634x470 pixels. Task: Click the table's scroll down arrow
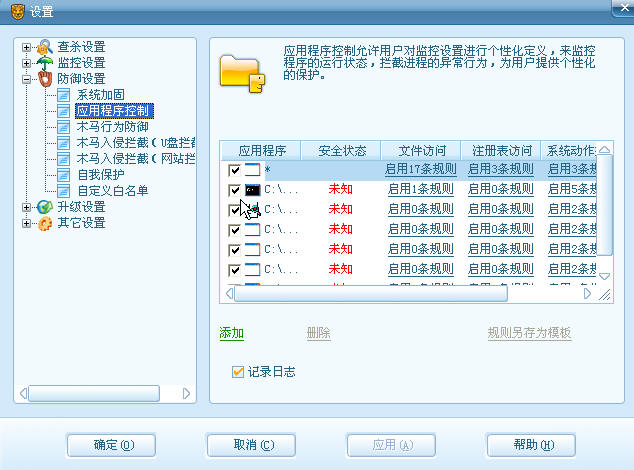[x=604, y=276]
